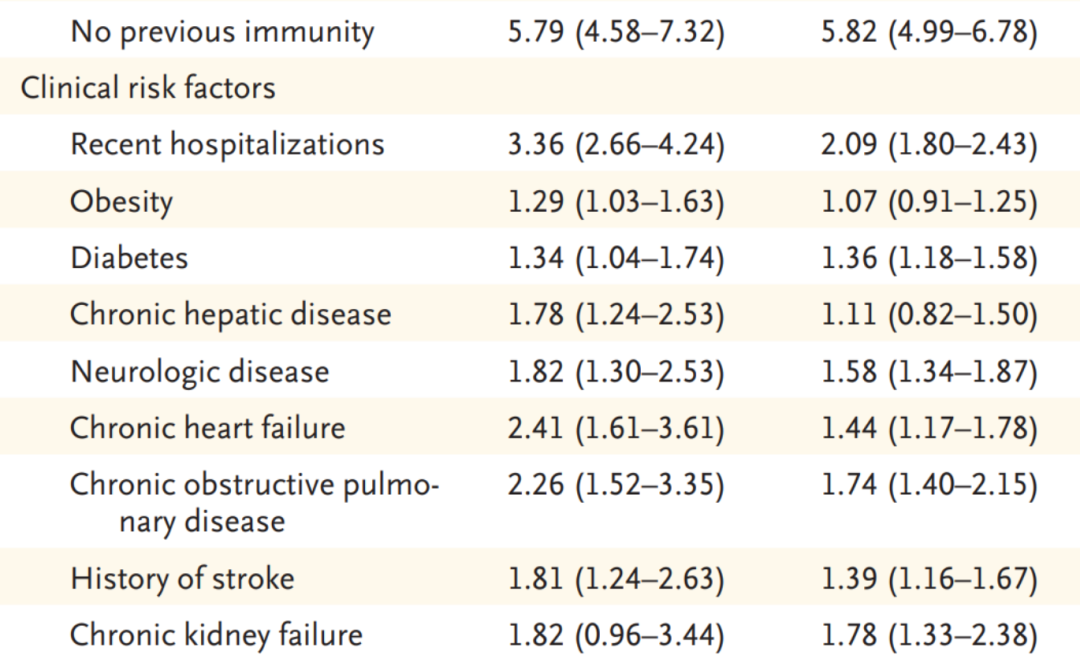Select the value 2.41 (1.61–3.61)
This screenshot has height=666, width=1080.
[x=616, y=428]
